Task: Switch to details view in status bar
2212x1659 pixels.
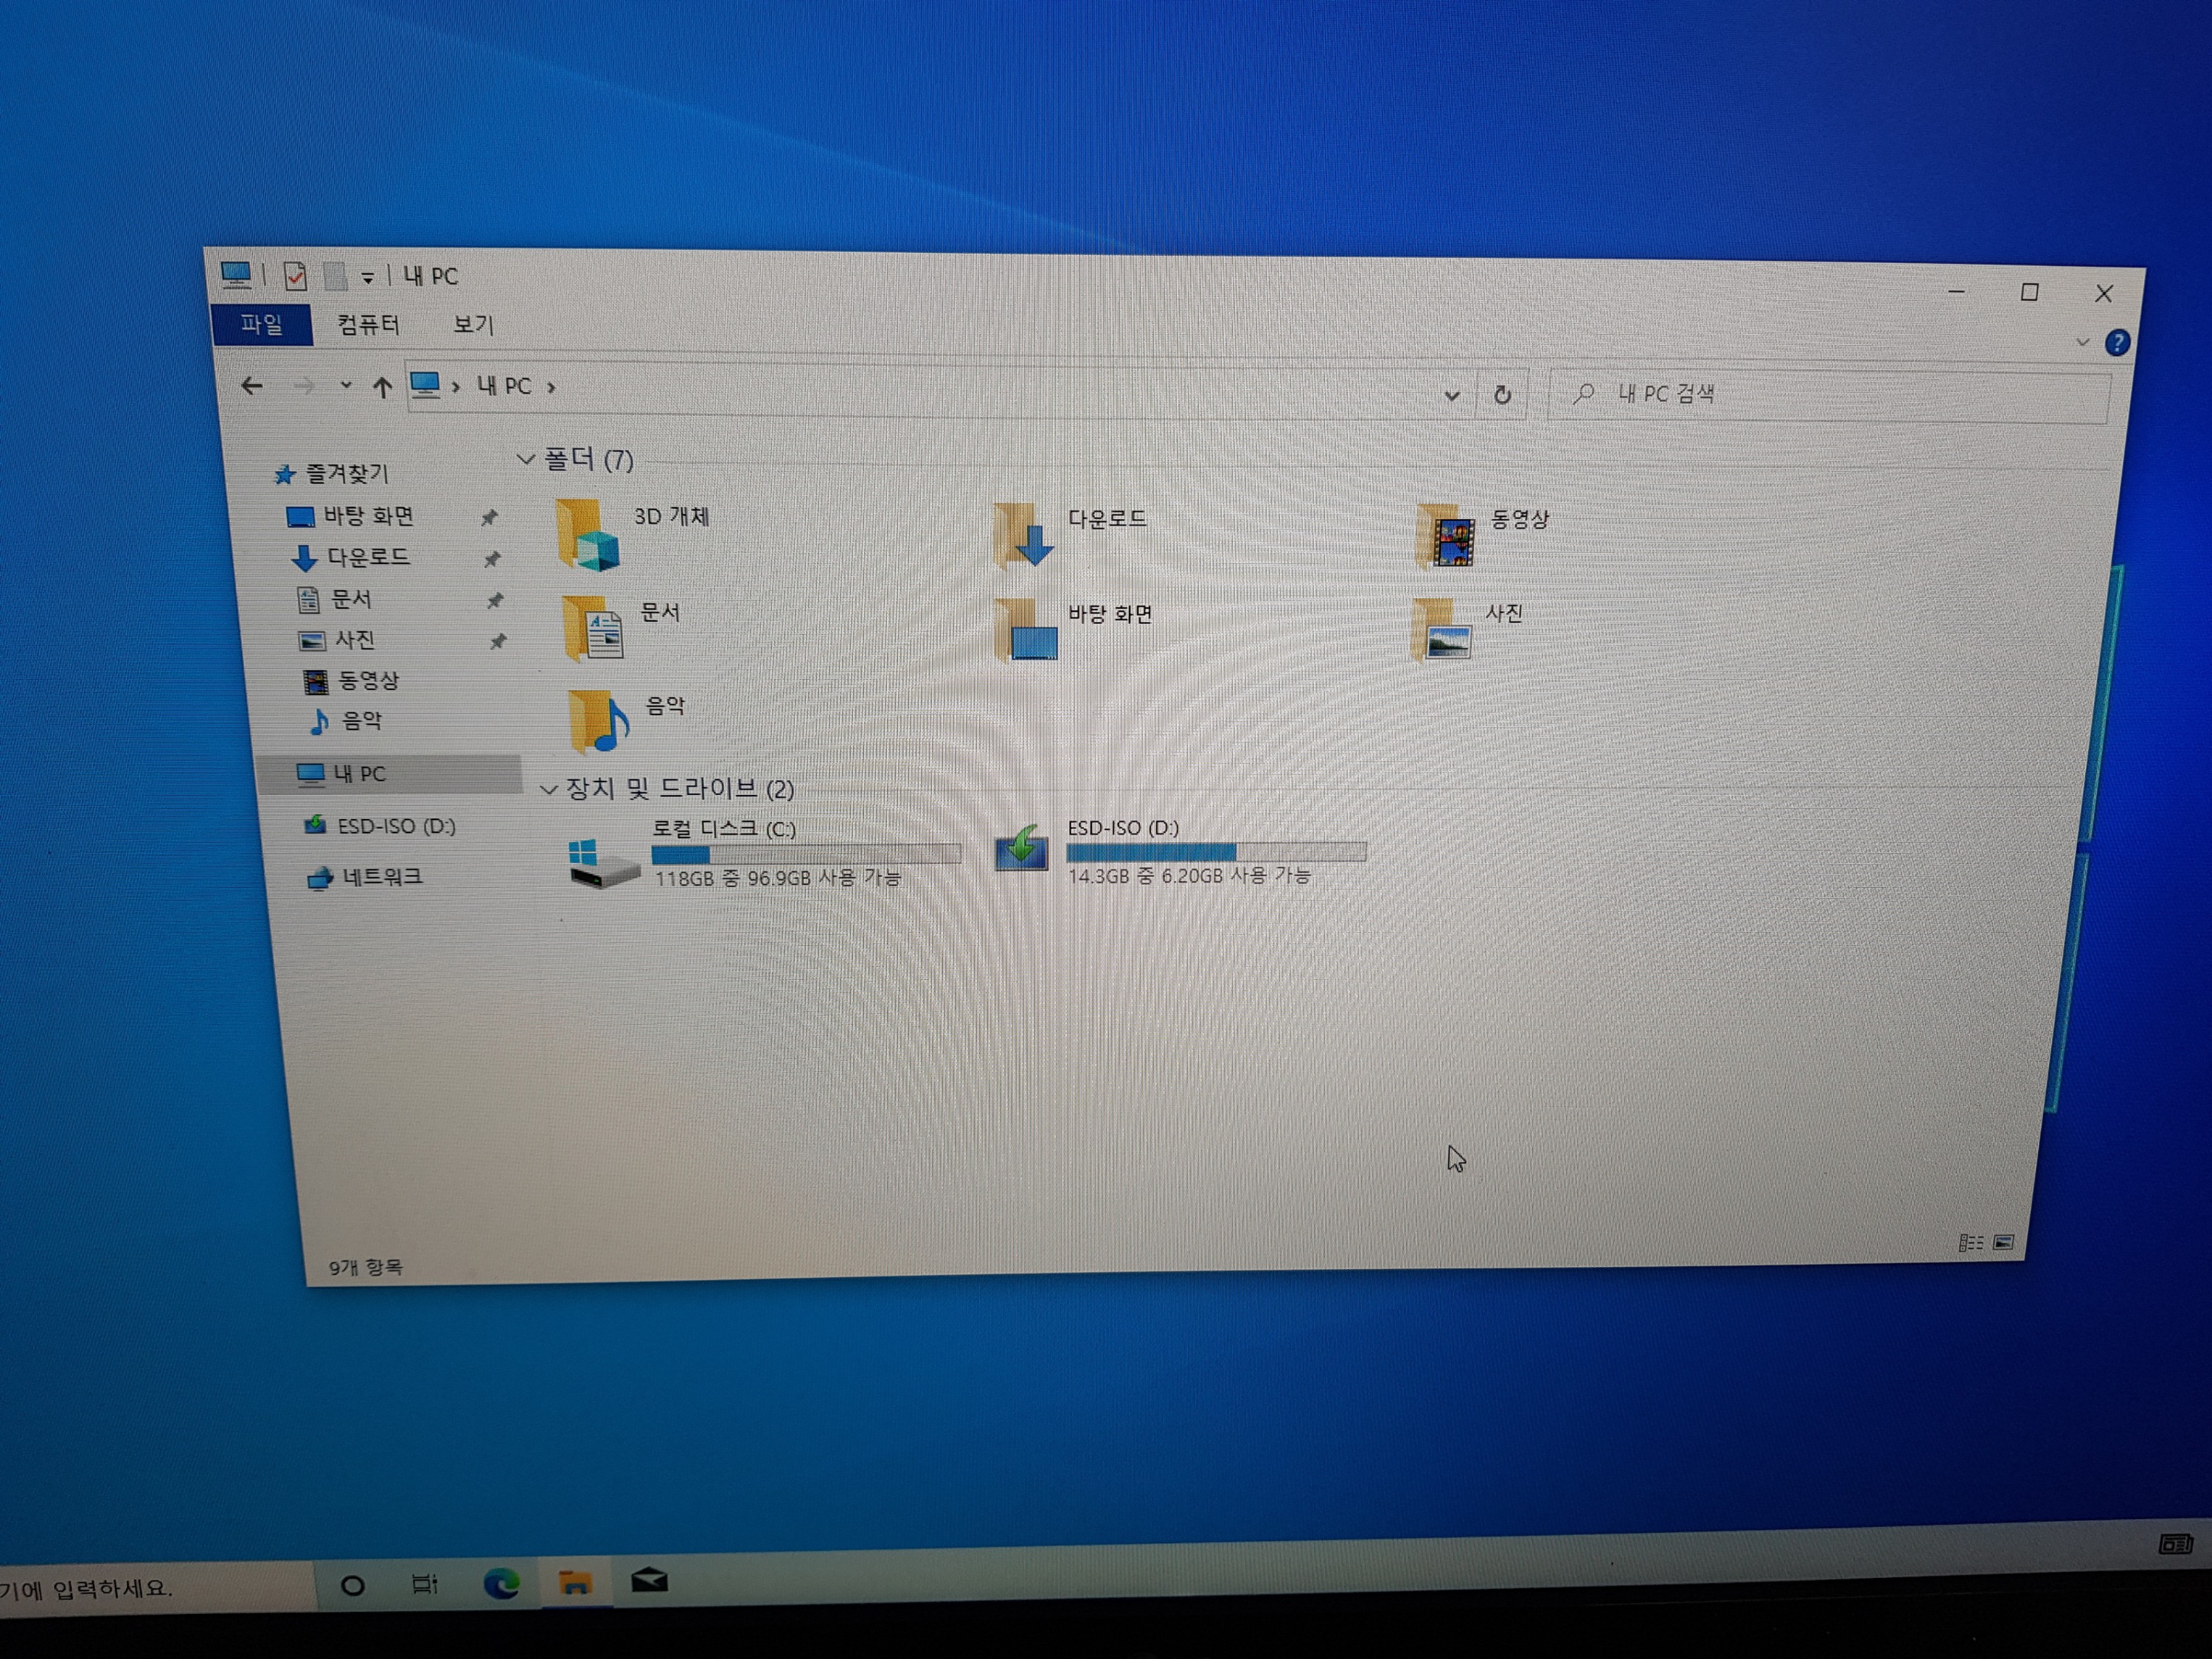Action: tap(1970, 1243)
